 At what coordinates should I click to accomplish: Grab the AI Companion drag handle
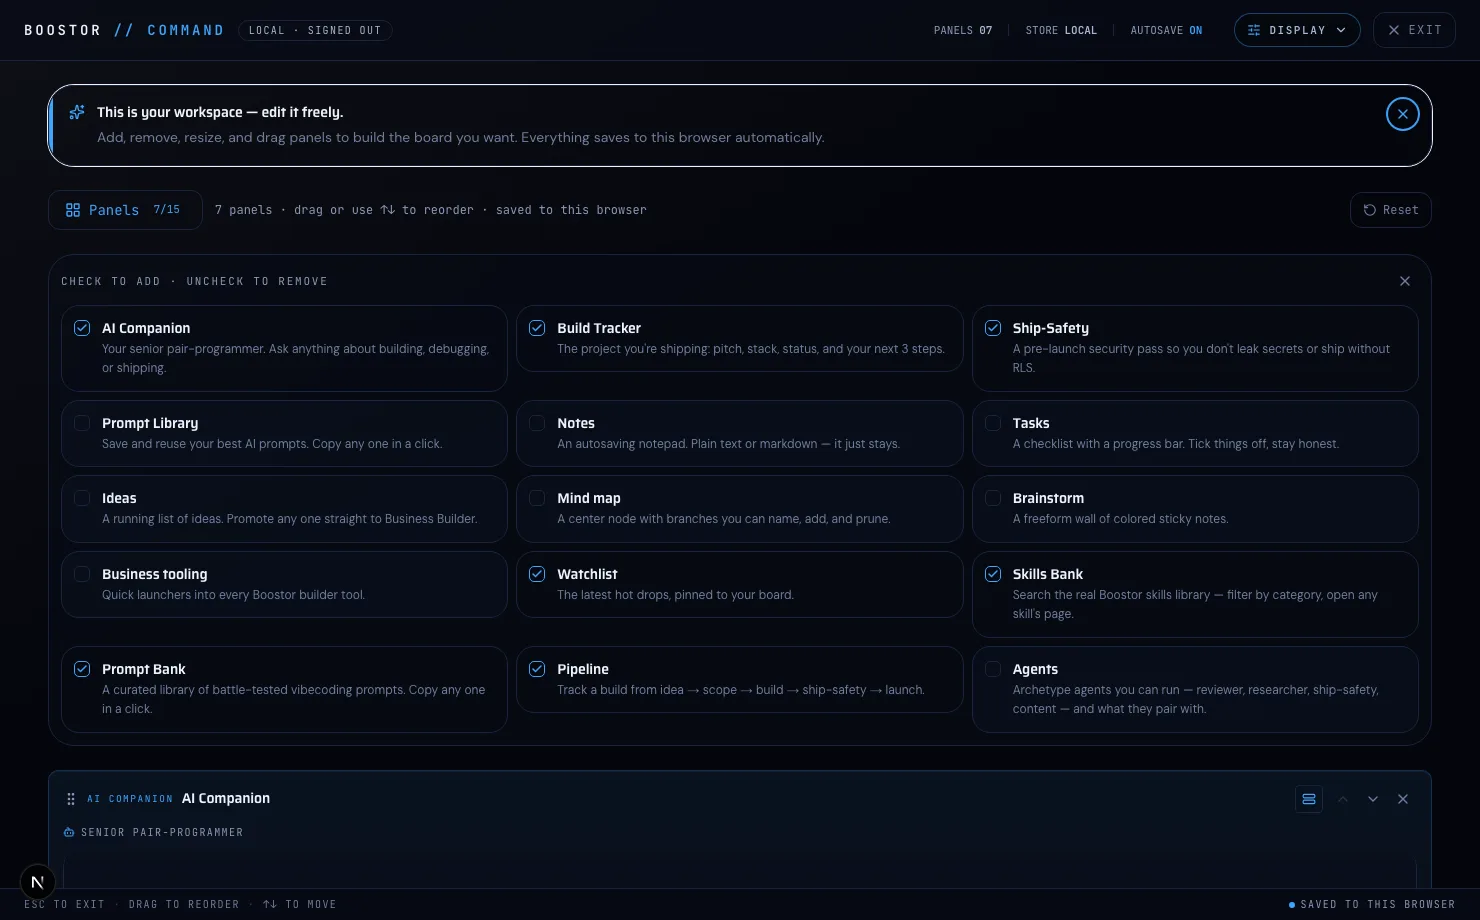(71, 799)
